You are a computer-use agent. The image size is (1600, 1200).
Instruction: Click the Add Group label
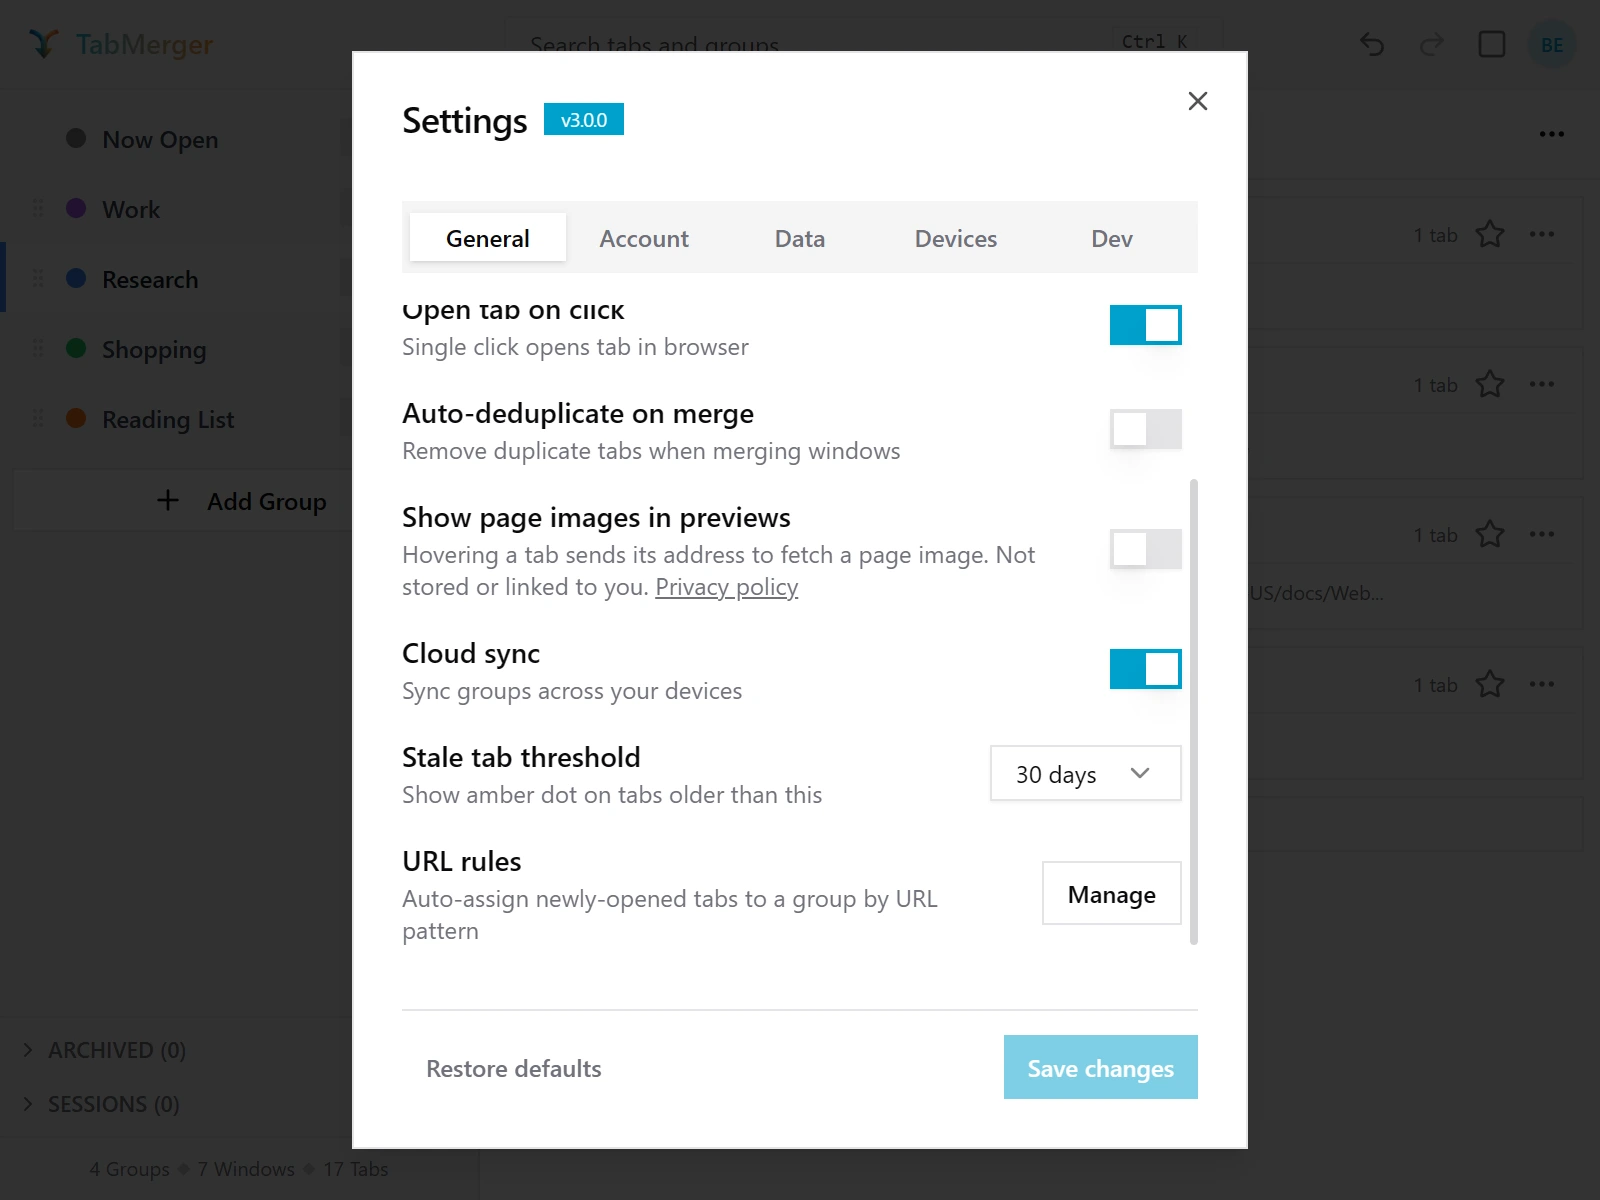coord(267,501)
